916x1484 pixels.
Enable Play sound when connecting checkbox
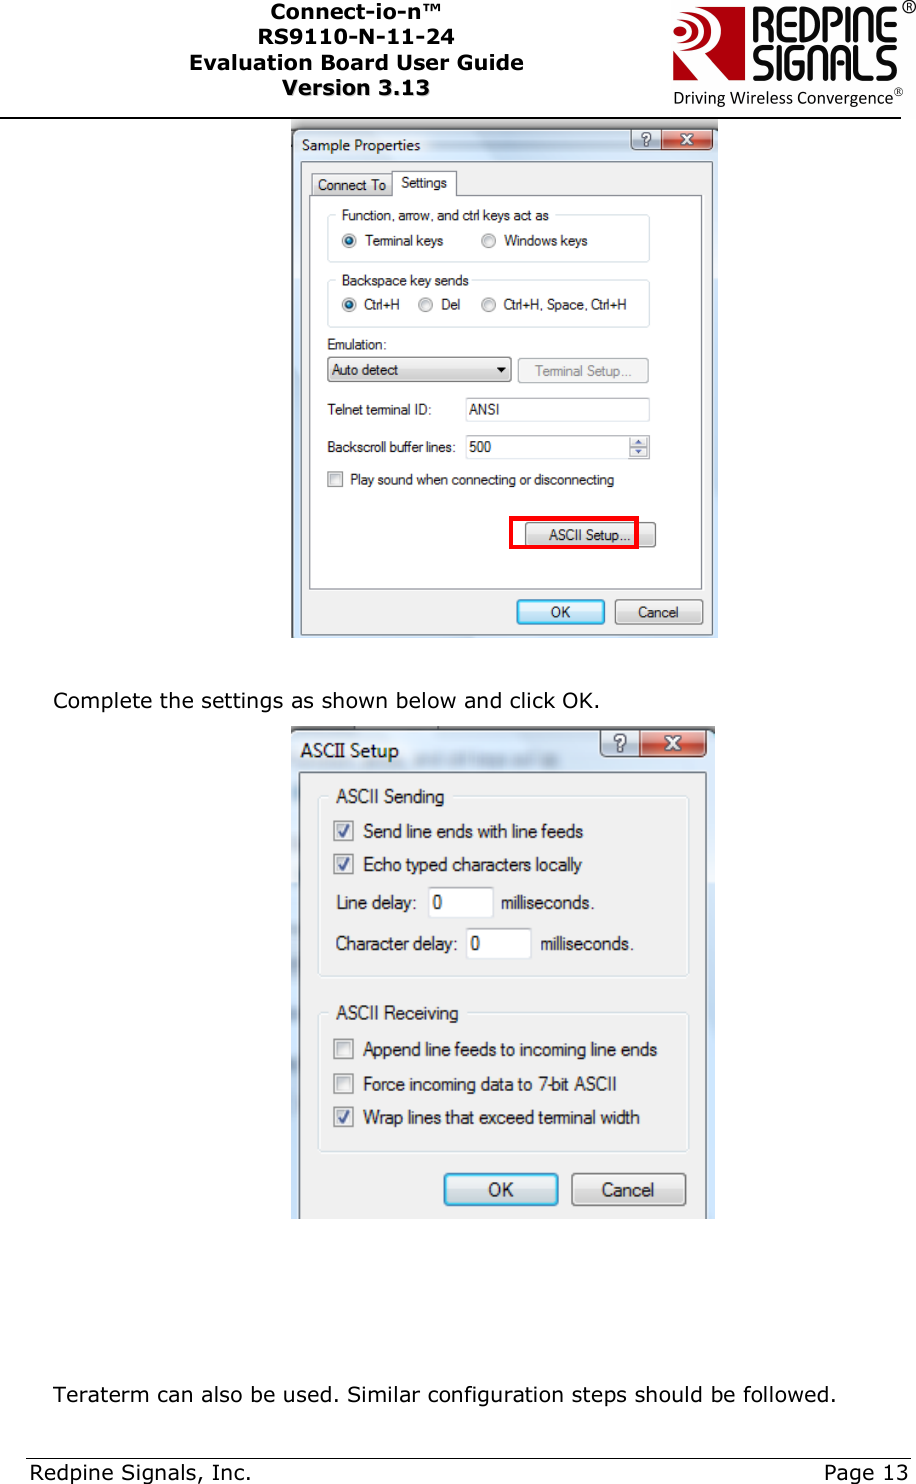pyautogui.click(x=335, y=480)
